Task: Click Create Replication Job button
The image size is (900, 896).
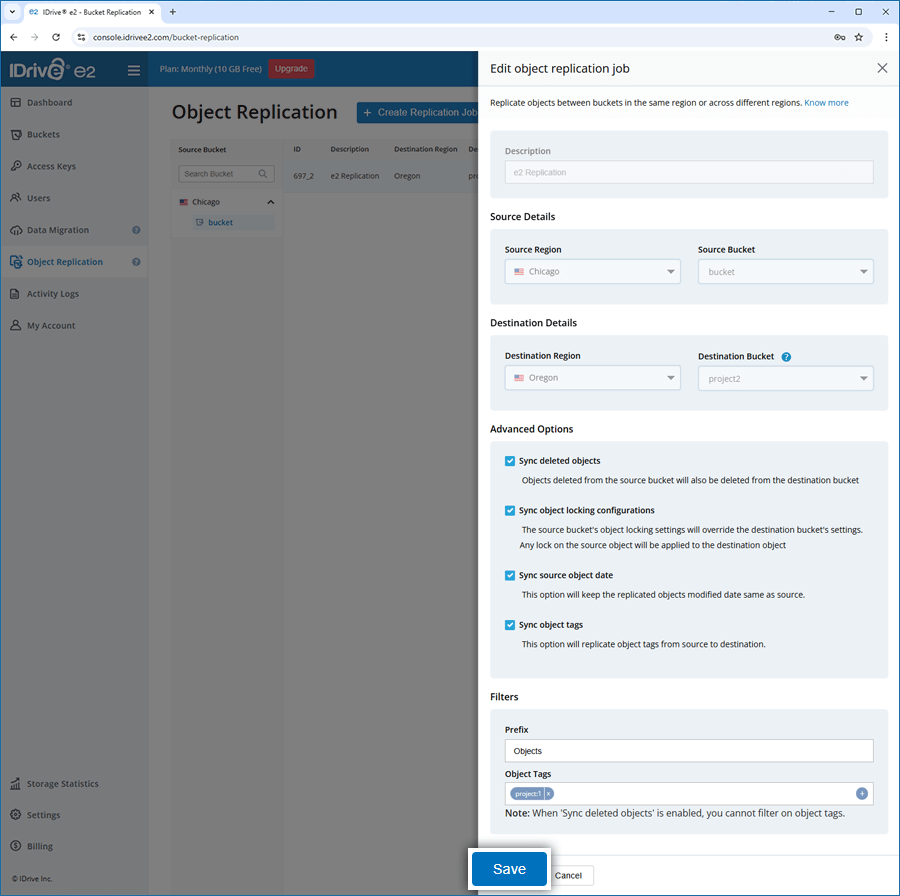Action: click(x=417, y=113)
